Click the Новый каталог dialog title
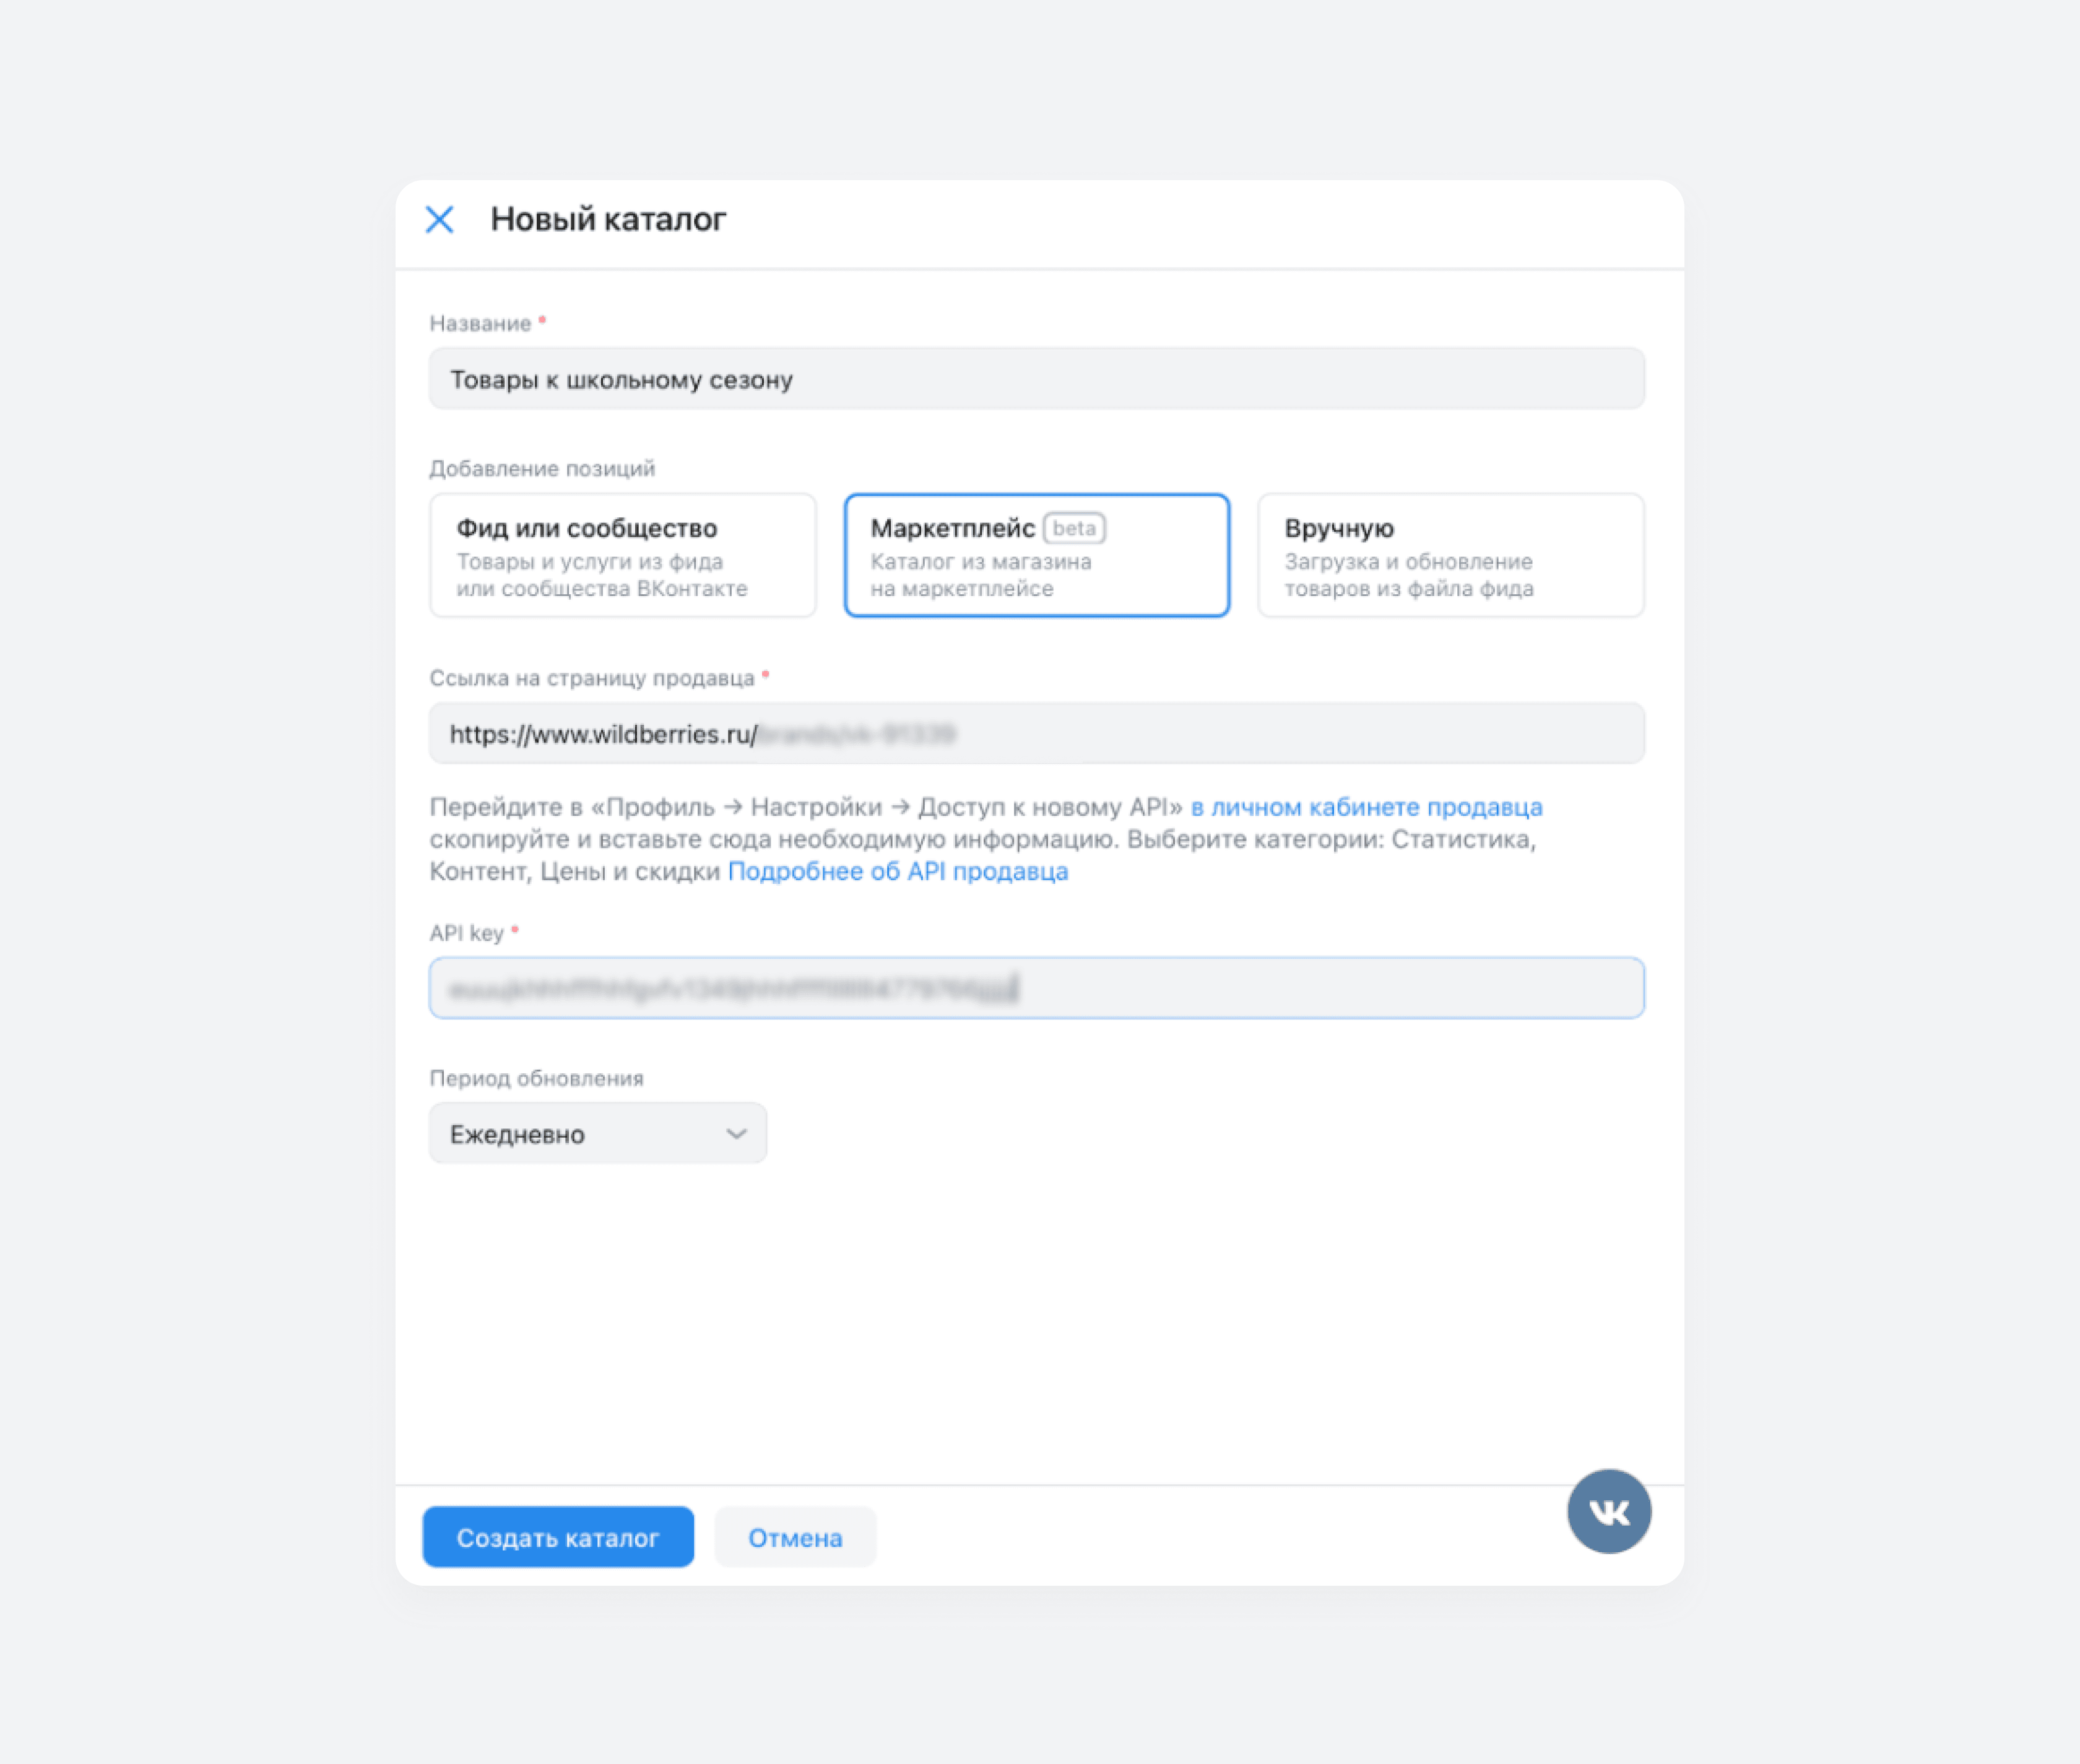The height and width of the screenshot is (1764, 2080). (x=608, y=219)
